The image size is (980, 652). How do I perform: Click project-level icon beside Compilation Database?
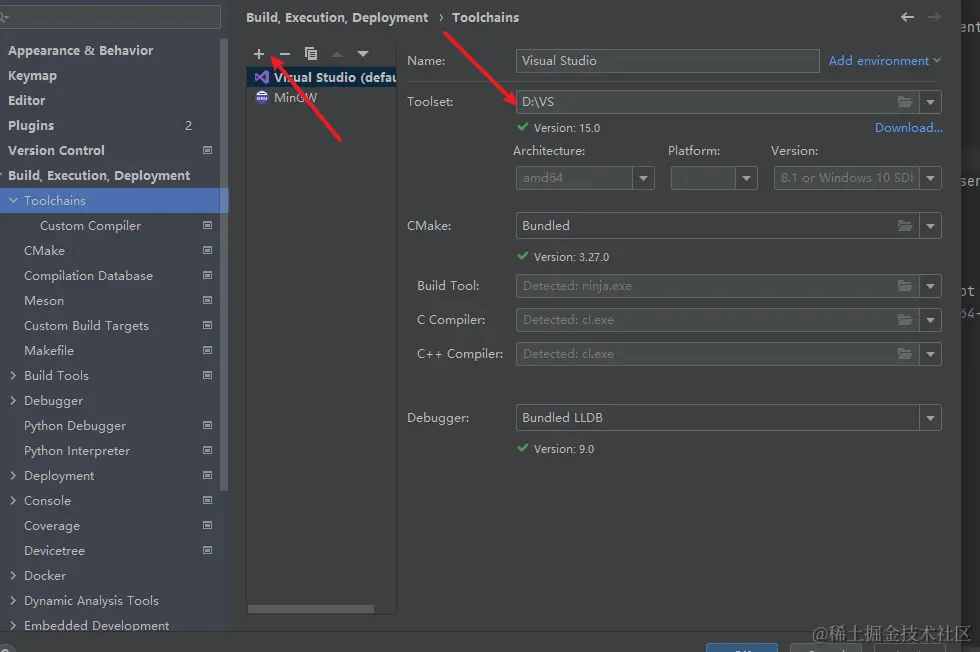click(x=208, y=275)
